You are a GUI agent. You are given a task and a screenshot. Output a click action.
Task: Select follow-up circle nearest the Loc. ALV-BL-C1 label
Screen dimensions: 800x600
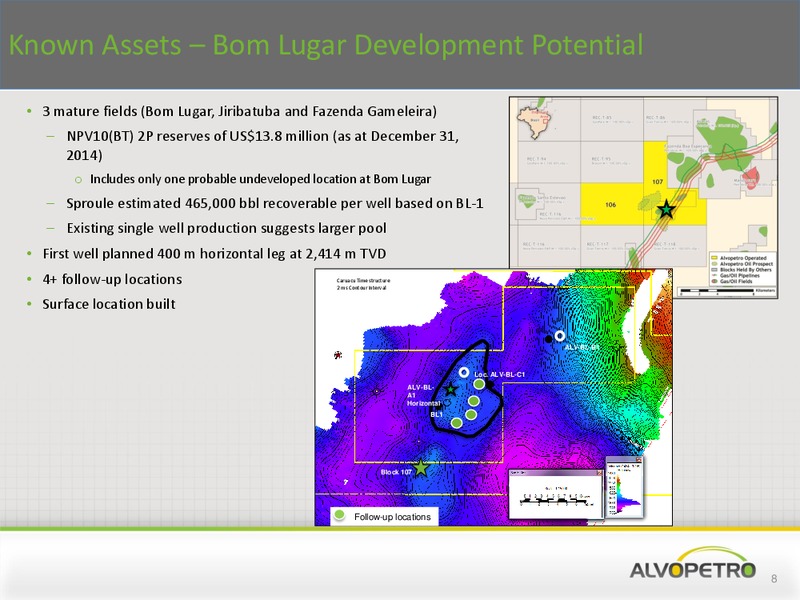pyautogui.click(x=479, y=384)
